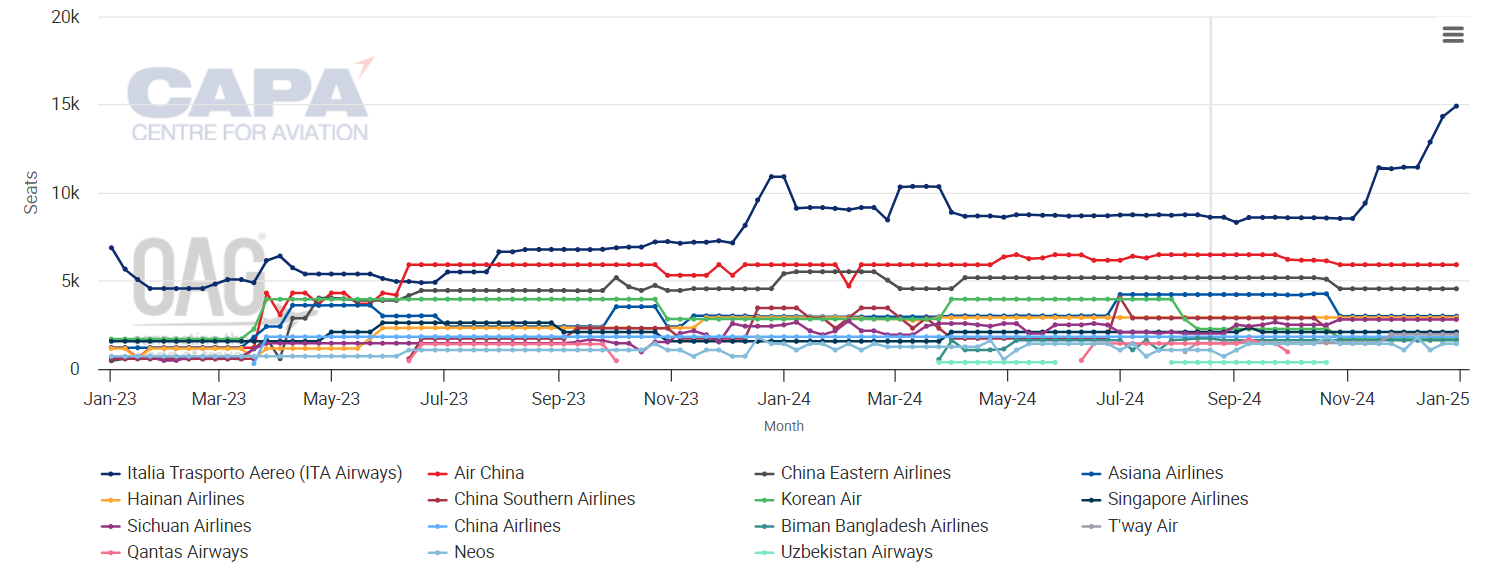Click Asiana Airlines legend item
This screenshot has width=1487, height=570.
pos(1165,473)
